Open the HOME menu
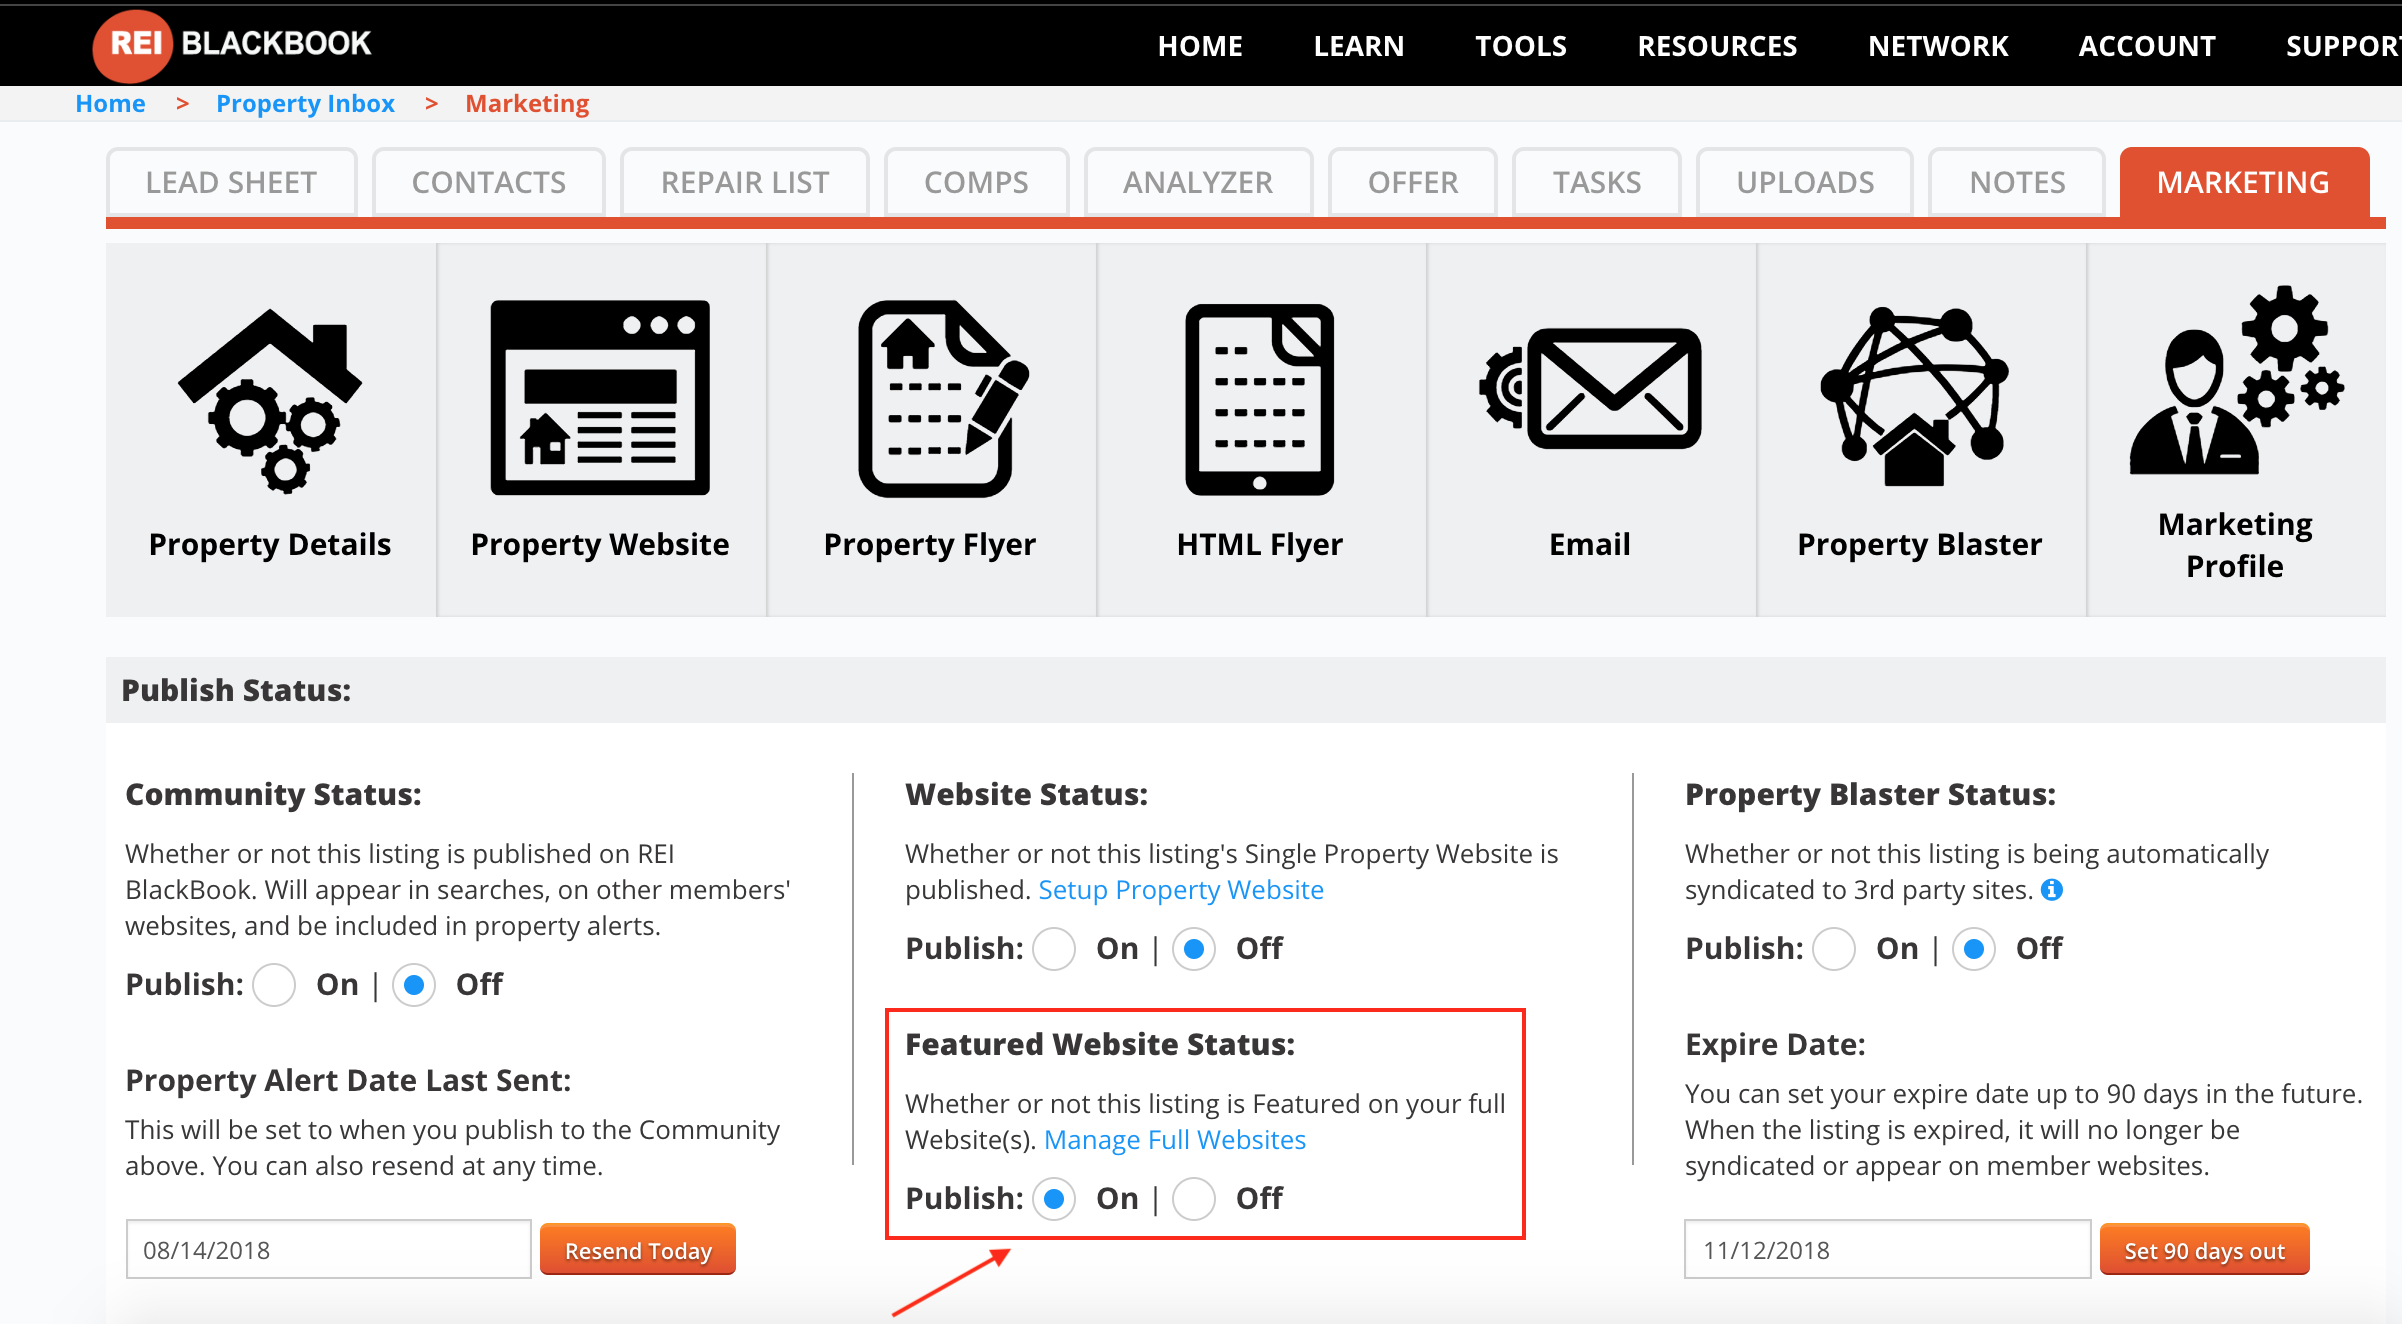Screen dimensions: 2402x1324 pyautogui.click(x=1200, y=46)
